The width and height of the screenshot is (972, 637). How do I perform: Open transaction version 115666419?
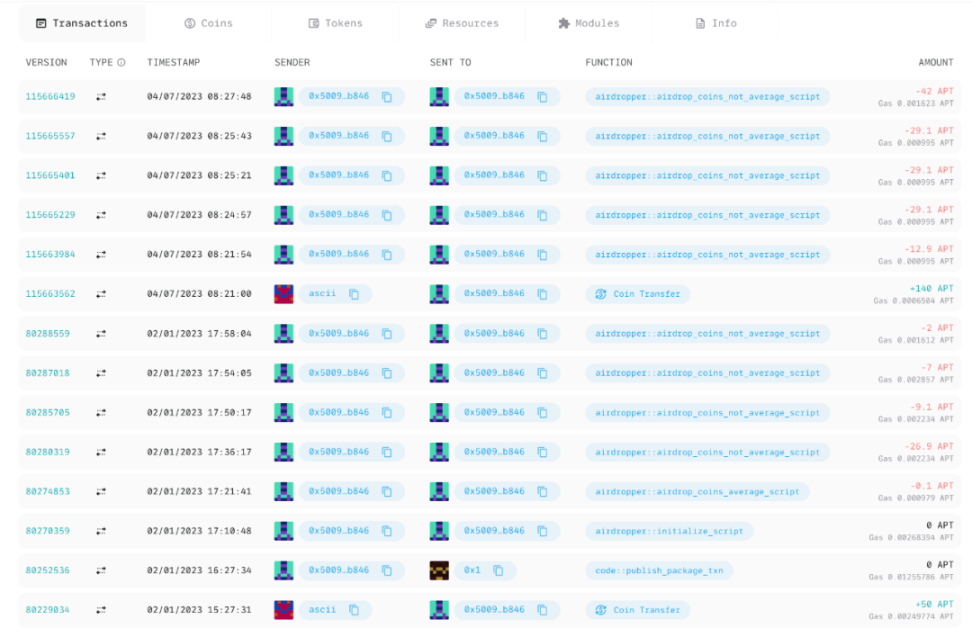[x=50, y=97]
